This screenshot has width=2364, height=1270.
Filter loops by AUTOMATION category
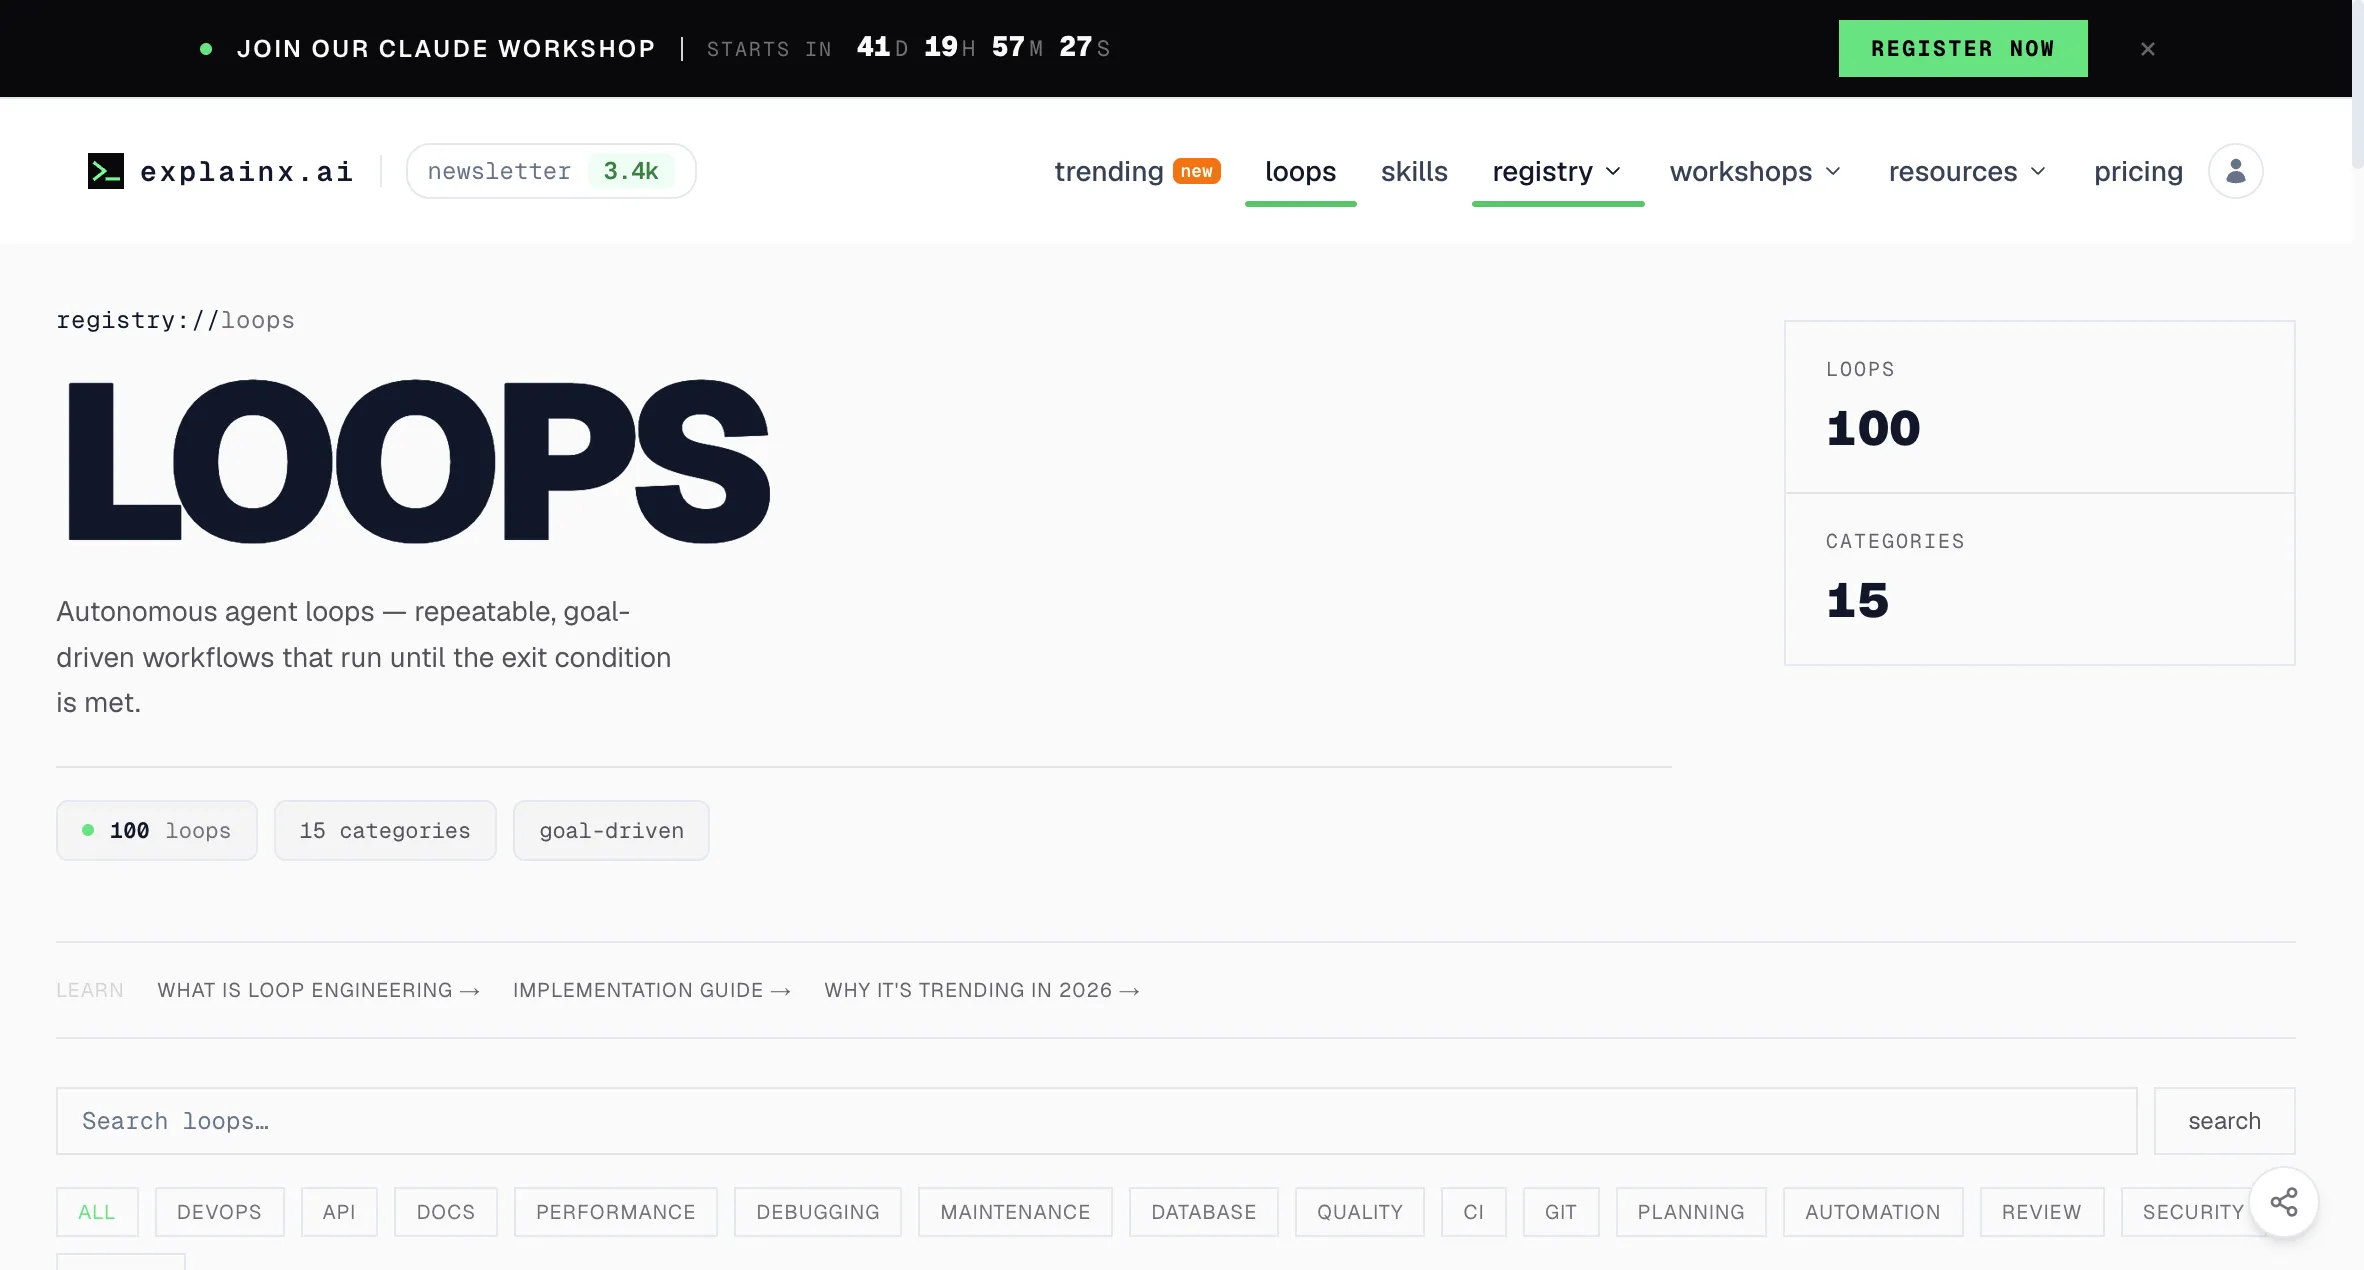1872,1212
